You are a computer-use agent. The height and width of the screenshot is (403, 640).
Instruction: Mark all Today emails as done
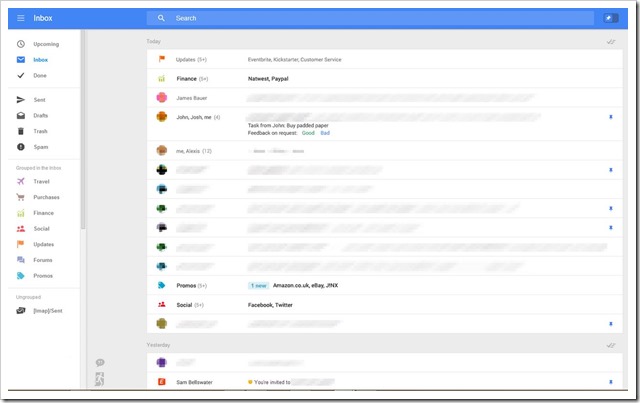coord(610,42)
